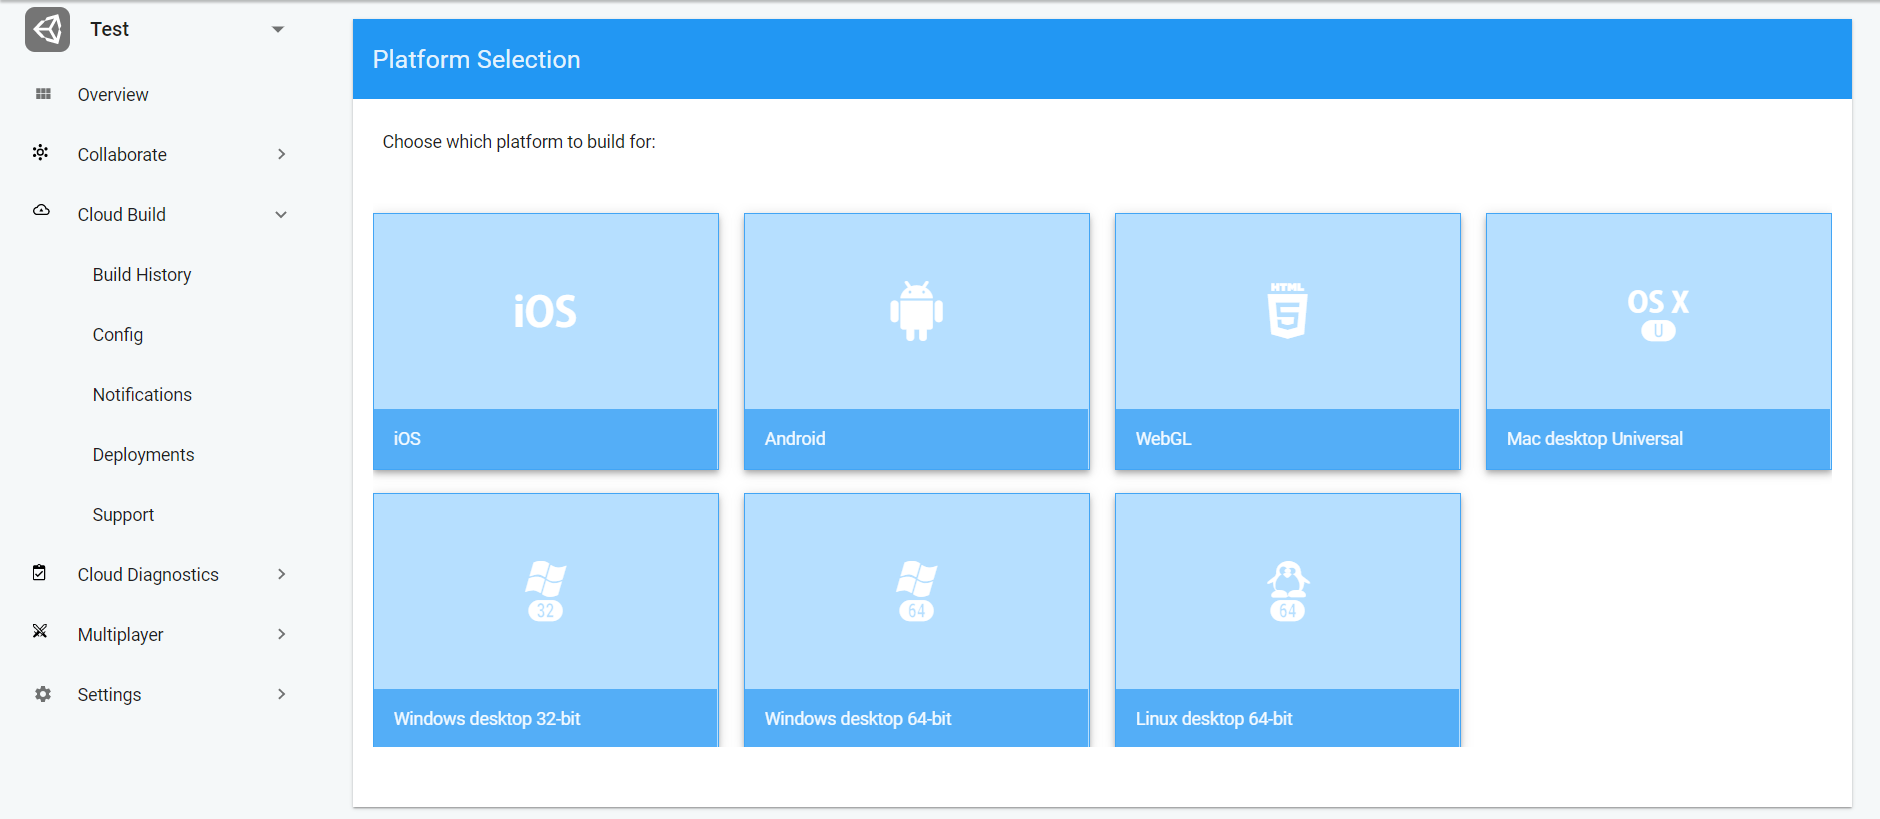Collapse the Cloud Build section chevron
This screenshot has height=819, width=1880.
click(x=281, y=215)
